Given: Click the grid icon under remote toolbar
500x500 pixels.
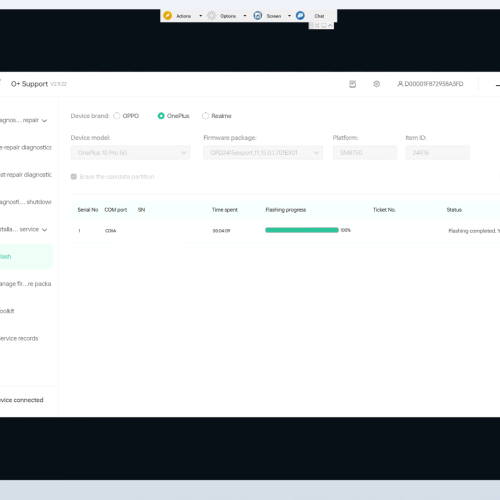Looking at the screenshot, I should pos(312,25).
